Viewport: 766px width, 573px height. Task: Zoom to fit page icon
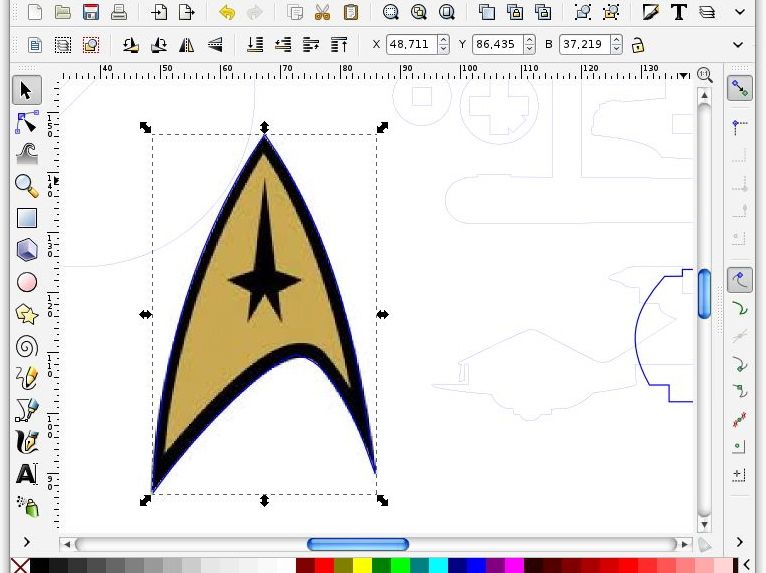coord(447,11)
